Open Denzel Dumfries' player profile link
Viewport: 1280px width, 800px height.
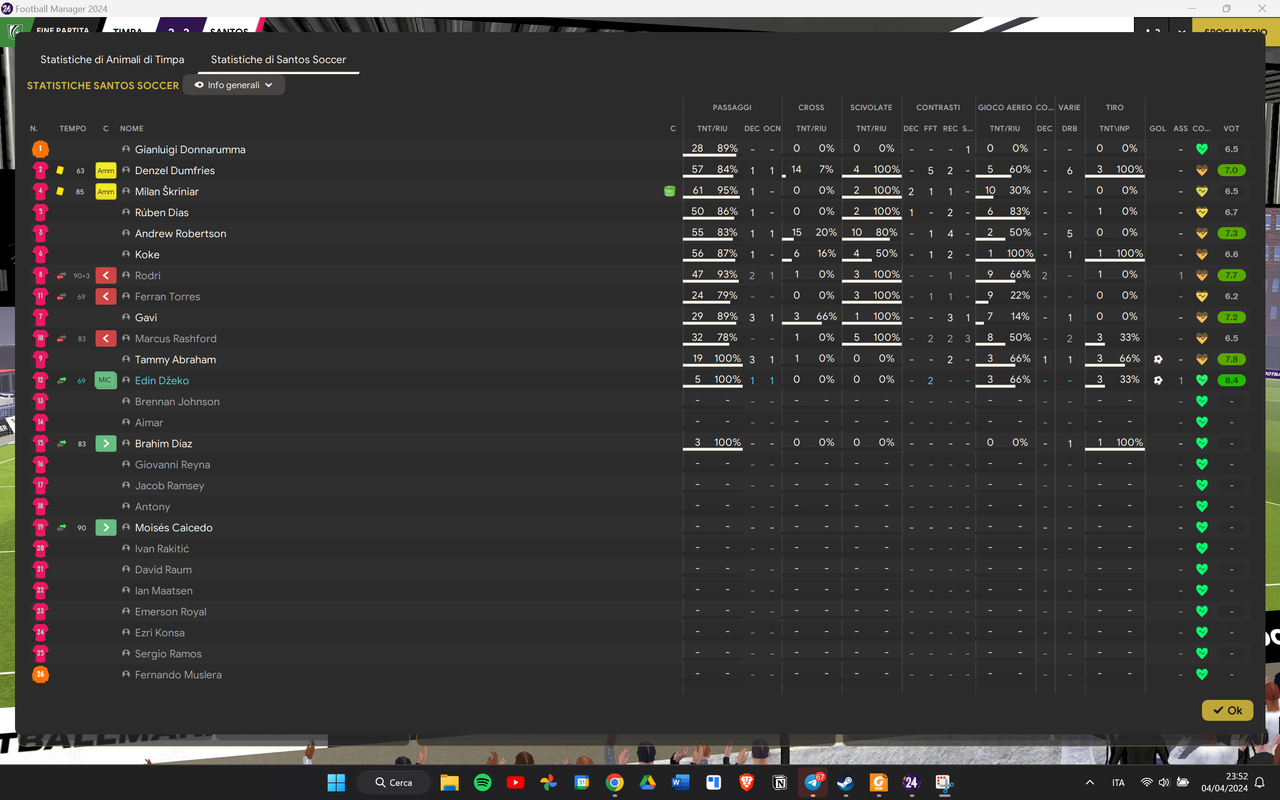click(x=175, y=170)
